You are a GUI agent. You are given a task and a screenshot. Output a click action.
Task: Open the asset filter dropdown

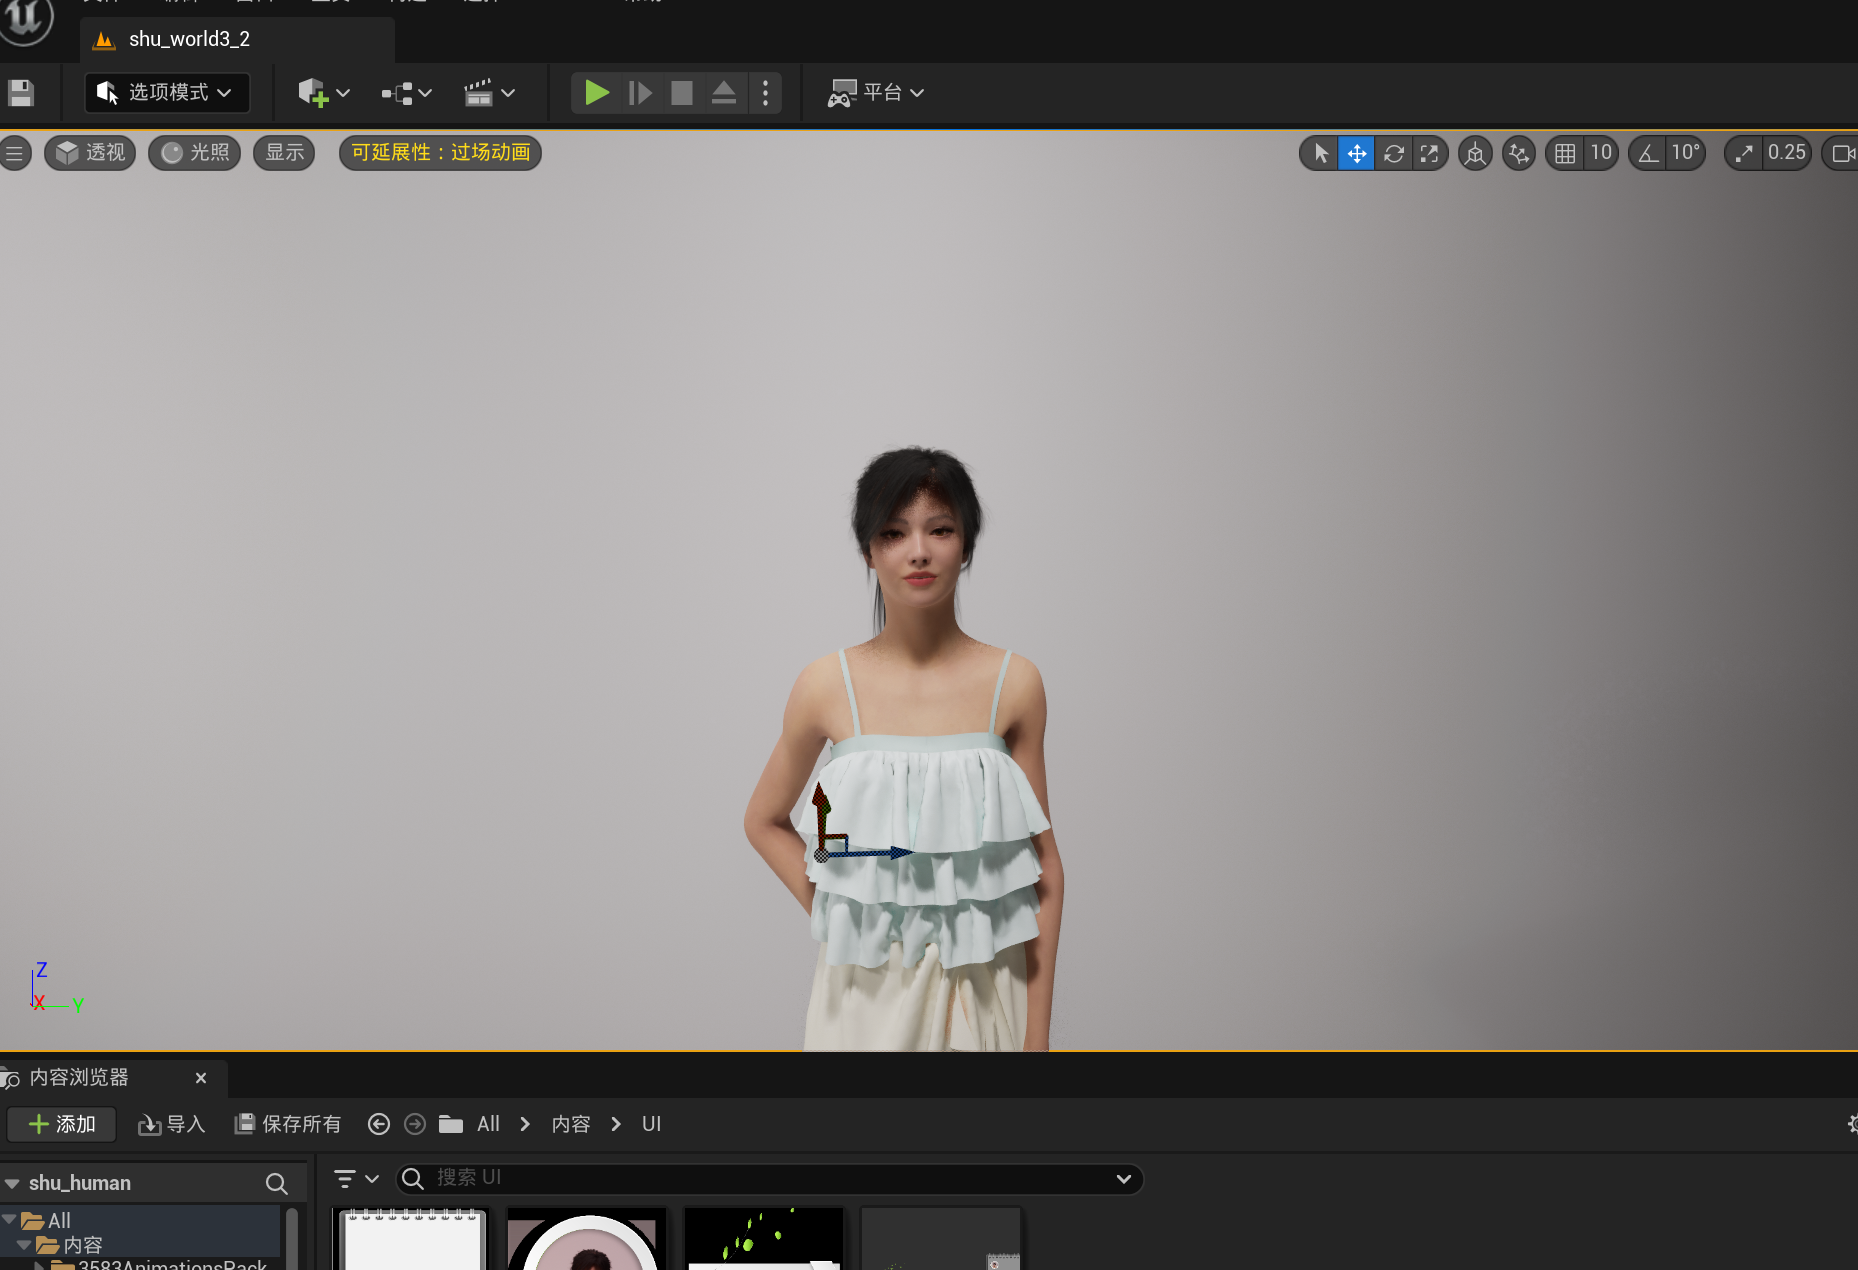(x=356, y=1179)
